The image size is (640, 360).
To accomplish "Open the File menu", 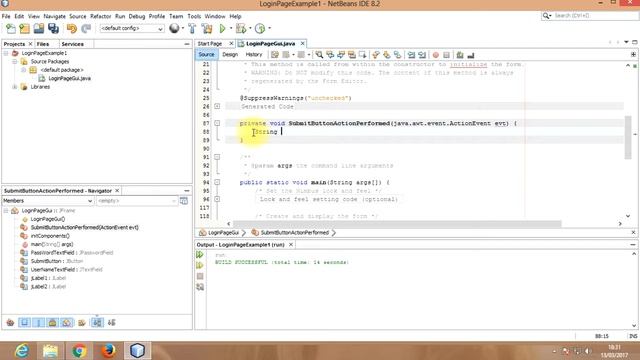I will 6,16.
